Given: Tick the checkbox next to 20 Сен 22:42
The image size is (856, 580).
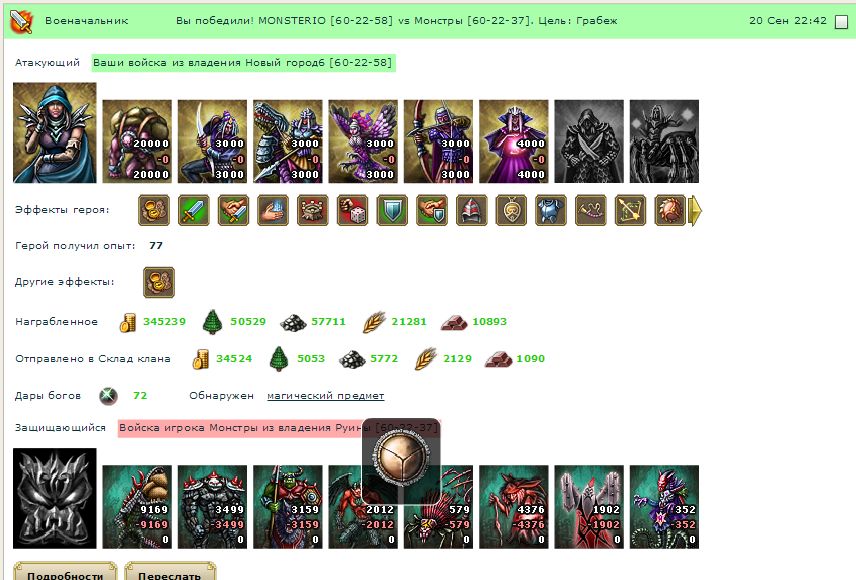Looking at the screenshot, I should point(841,22).
